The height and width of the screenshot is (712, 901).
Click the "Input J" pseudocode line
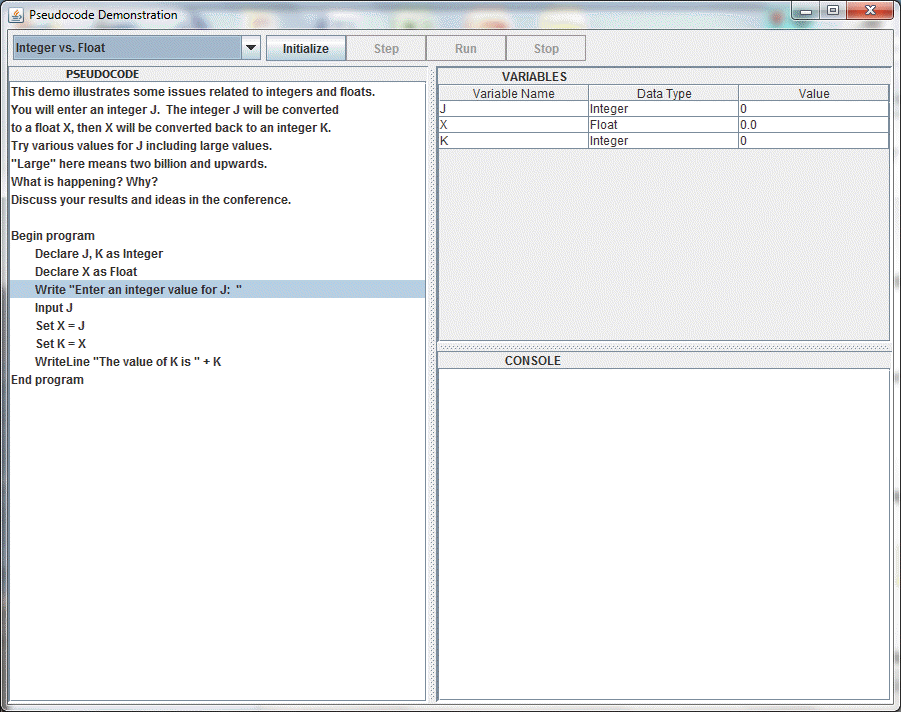(54, 308)
